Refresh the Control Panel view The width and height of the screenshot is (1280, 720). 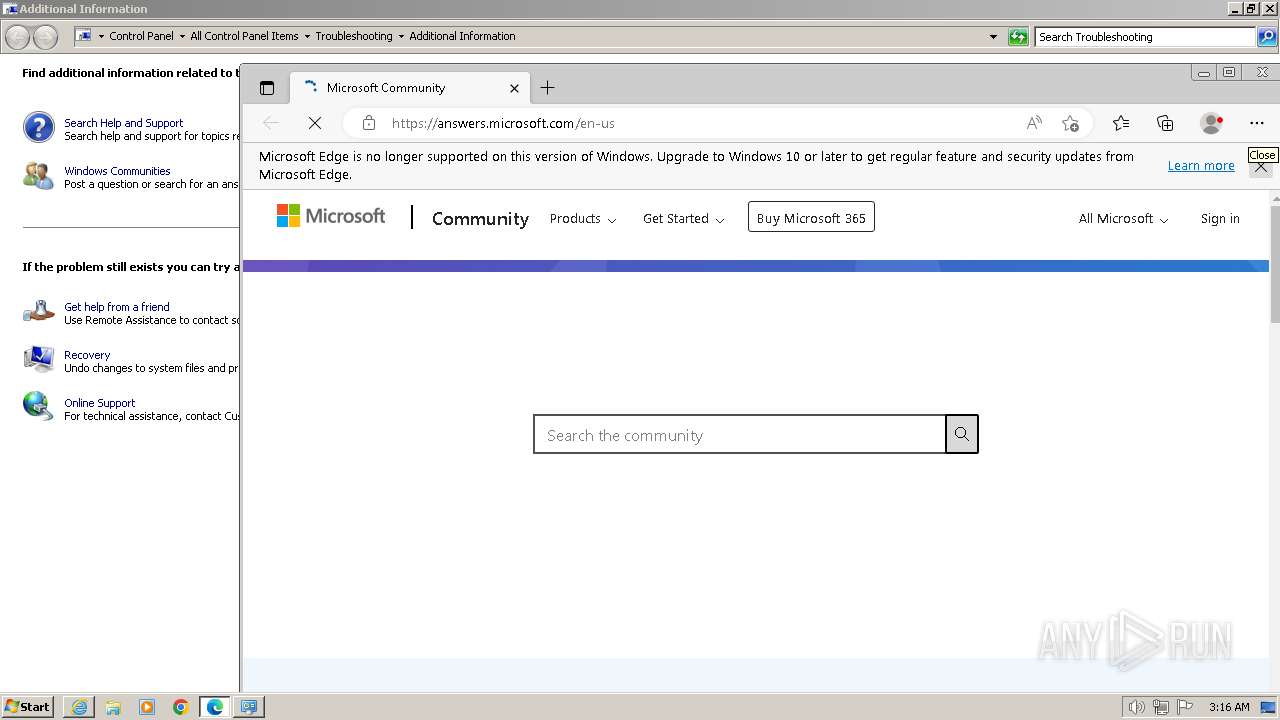coord(1018,37)
